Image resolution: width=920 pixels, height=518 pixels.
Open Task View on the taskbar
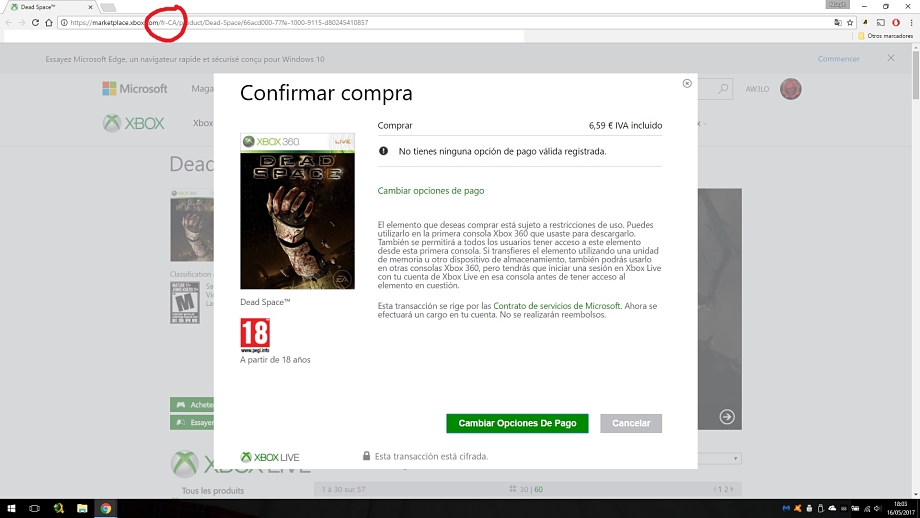coord(35,508)
